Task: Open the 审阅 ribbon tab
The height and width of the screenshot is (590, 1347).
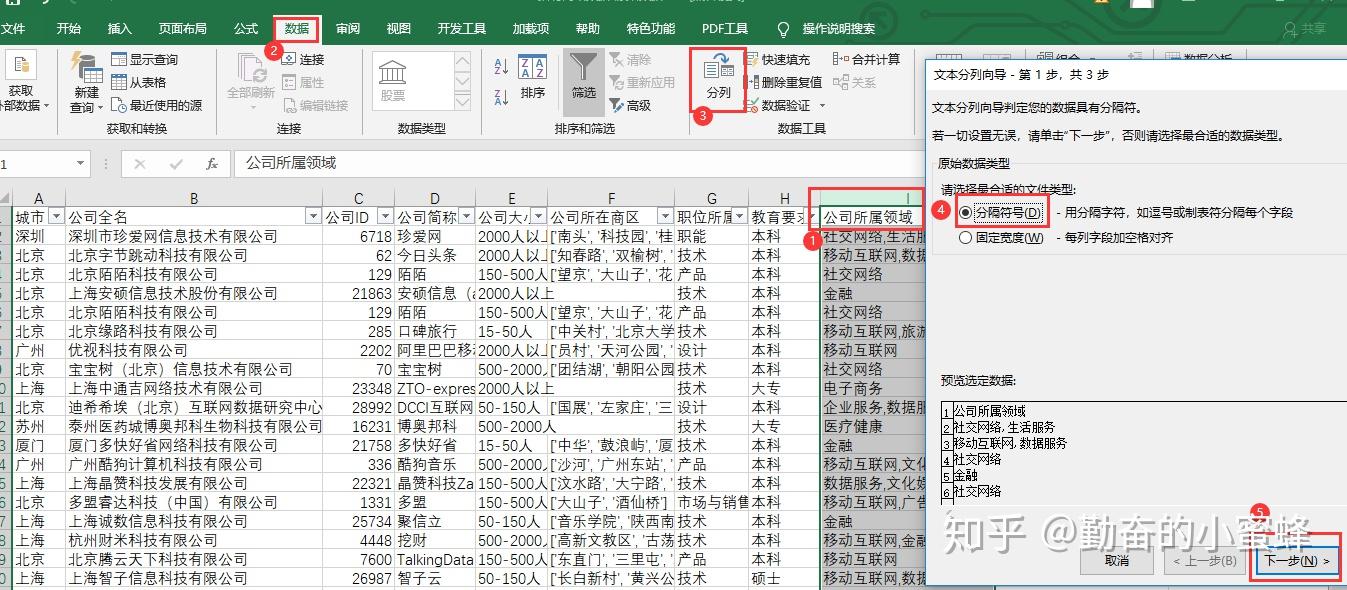Action: coord(349,29)
